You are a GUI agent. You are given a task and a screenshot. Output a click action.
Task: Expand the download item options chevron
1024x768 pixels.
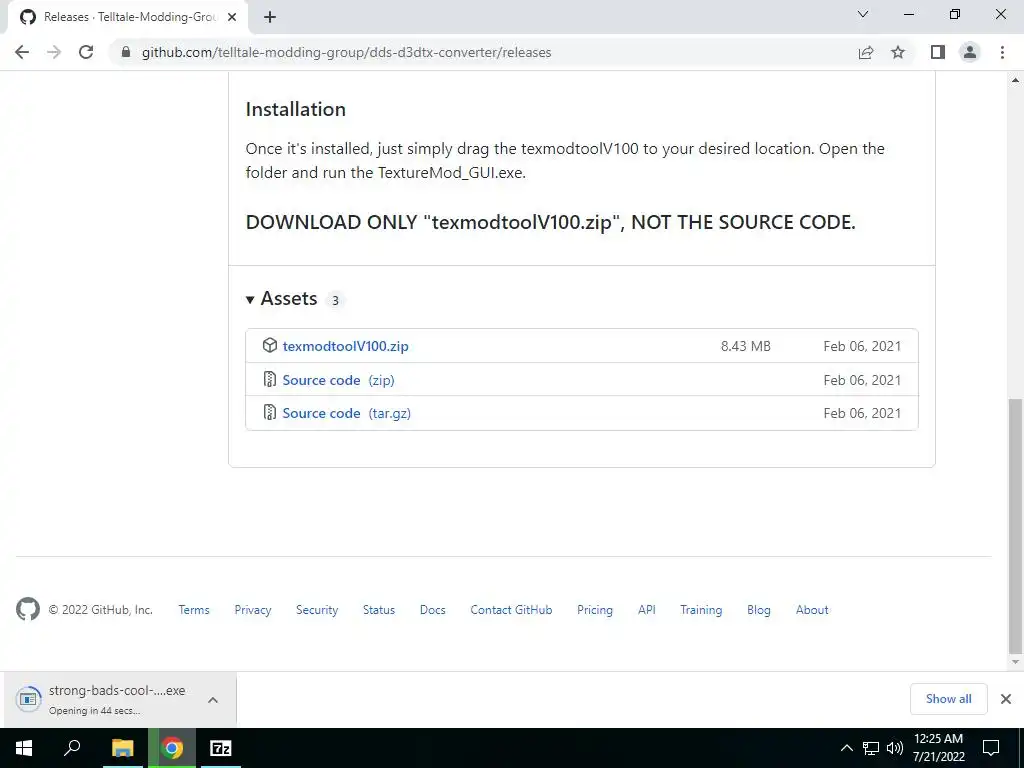click(213, 700)
